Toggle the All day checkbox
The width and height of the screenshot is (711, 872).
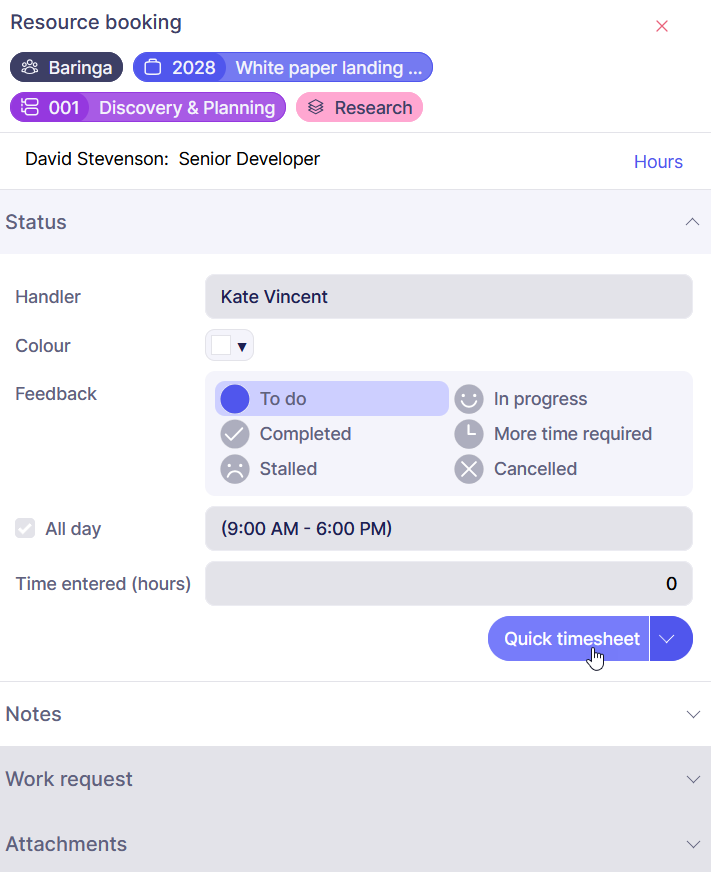pyautogui.click(x=25, y=529)
